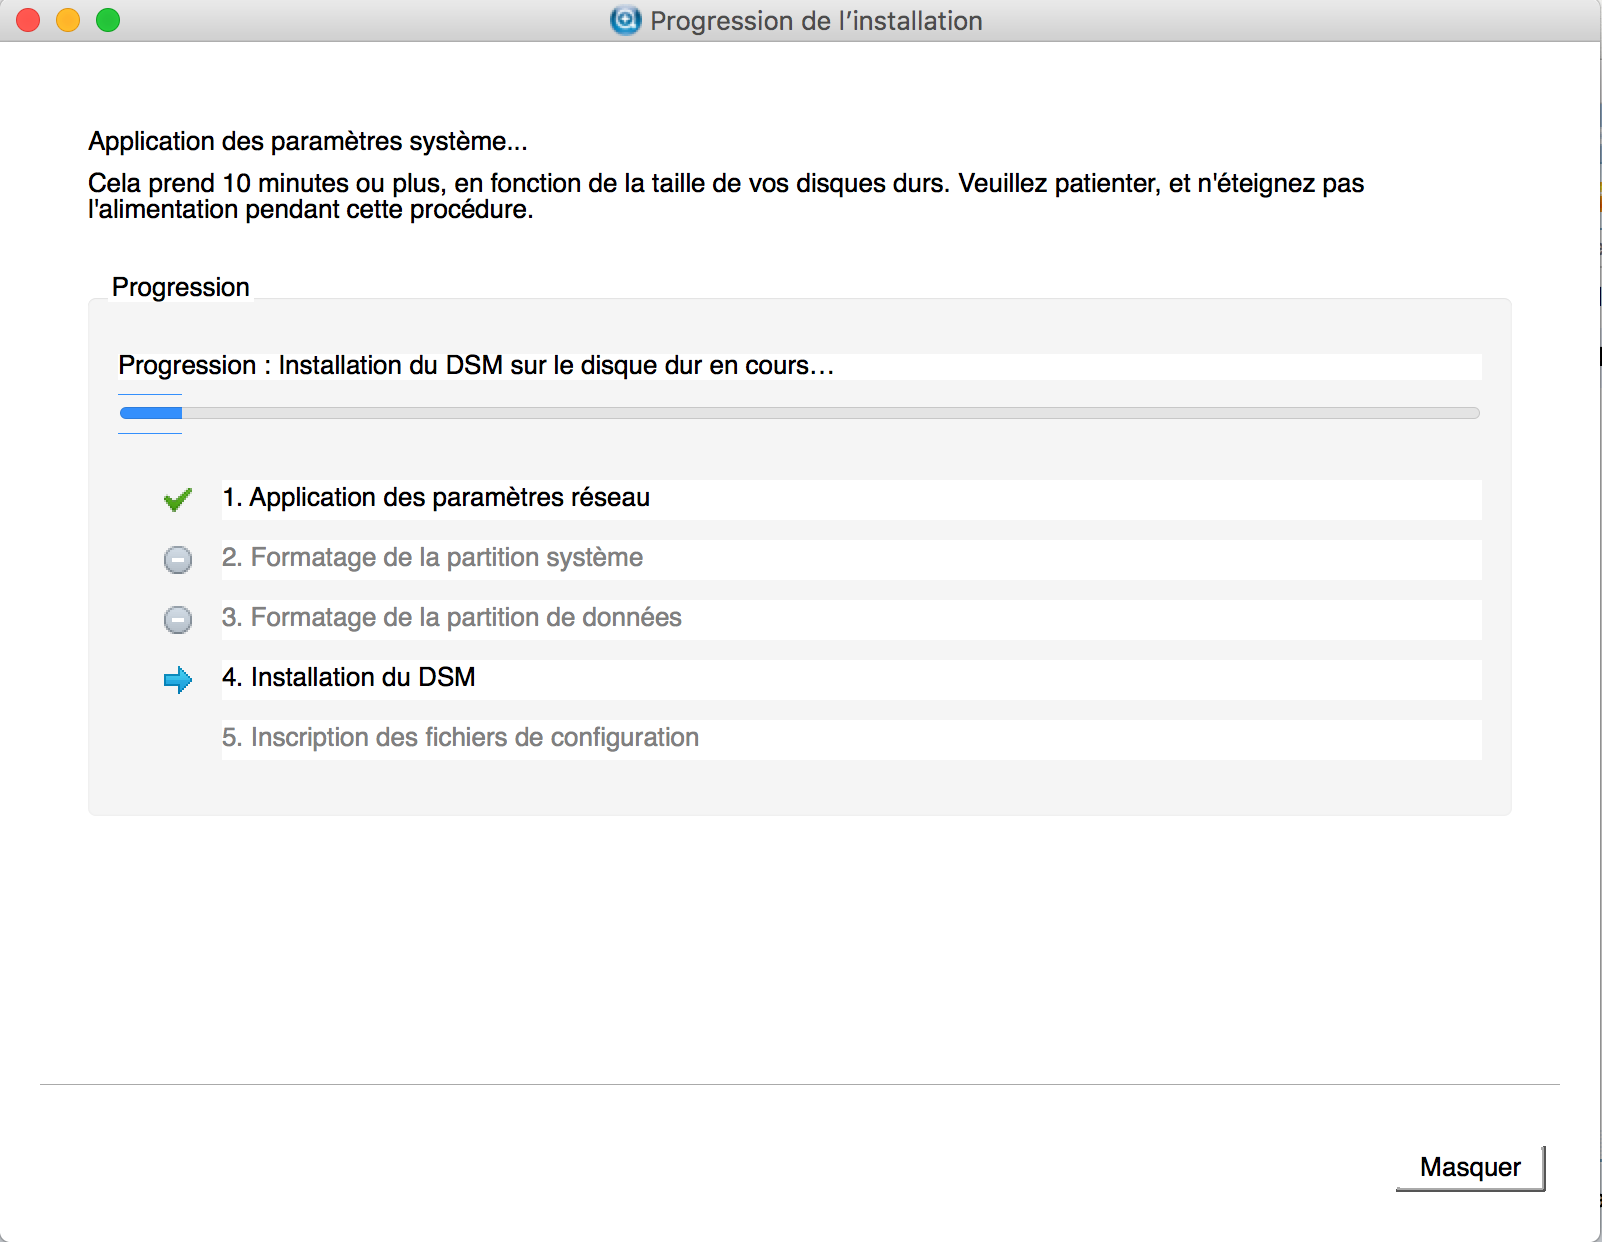Click the grey status icon for step 3
Screen dimensions: 1602x1242
point(178,620)
